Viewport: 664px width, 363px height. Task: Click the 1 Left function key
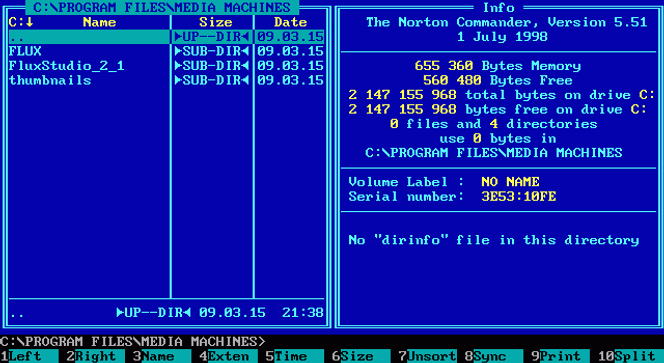tap(29, 356)
